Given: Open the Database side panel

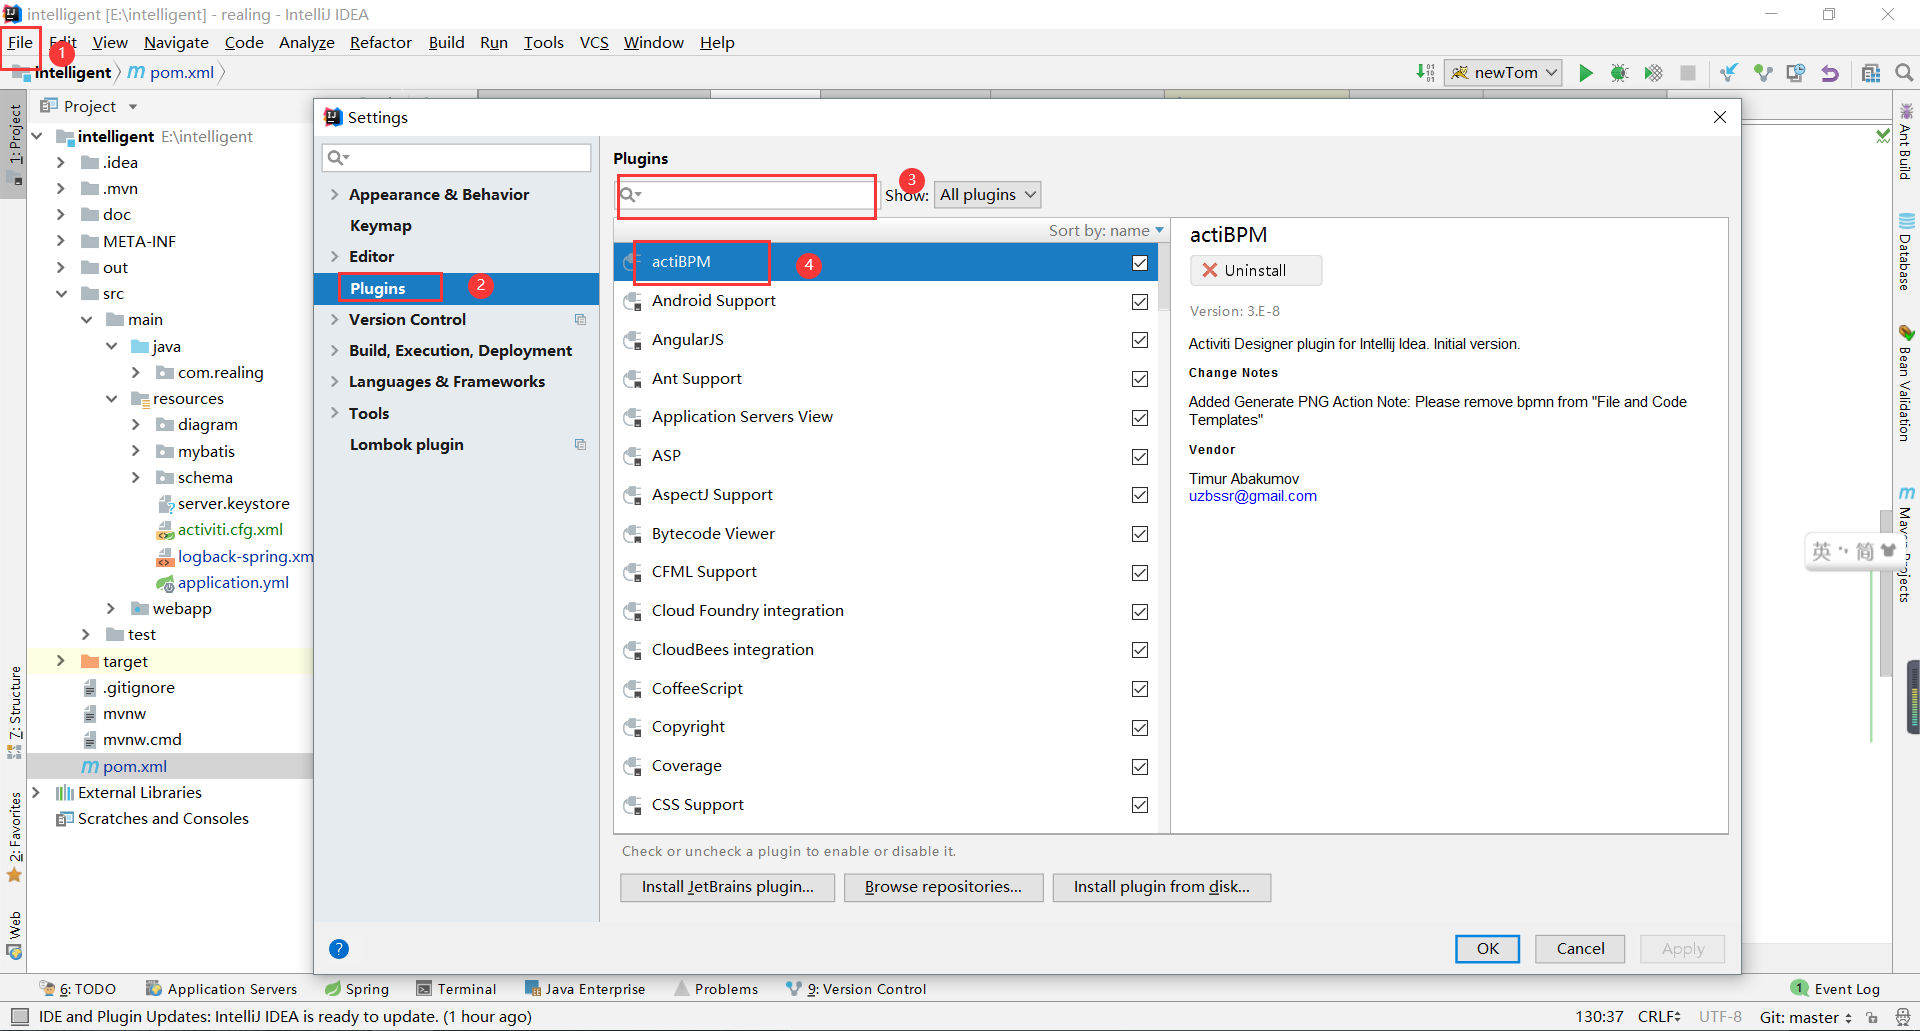Looking at the screenshot, I should tap(1906, 253).
